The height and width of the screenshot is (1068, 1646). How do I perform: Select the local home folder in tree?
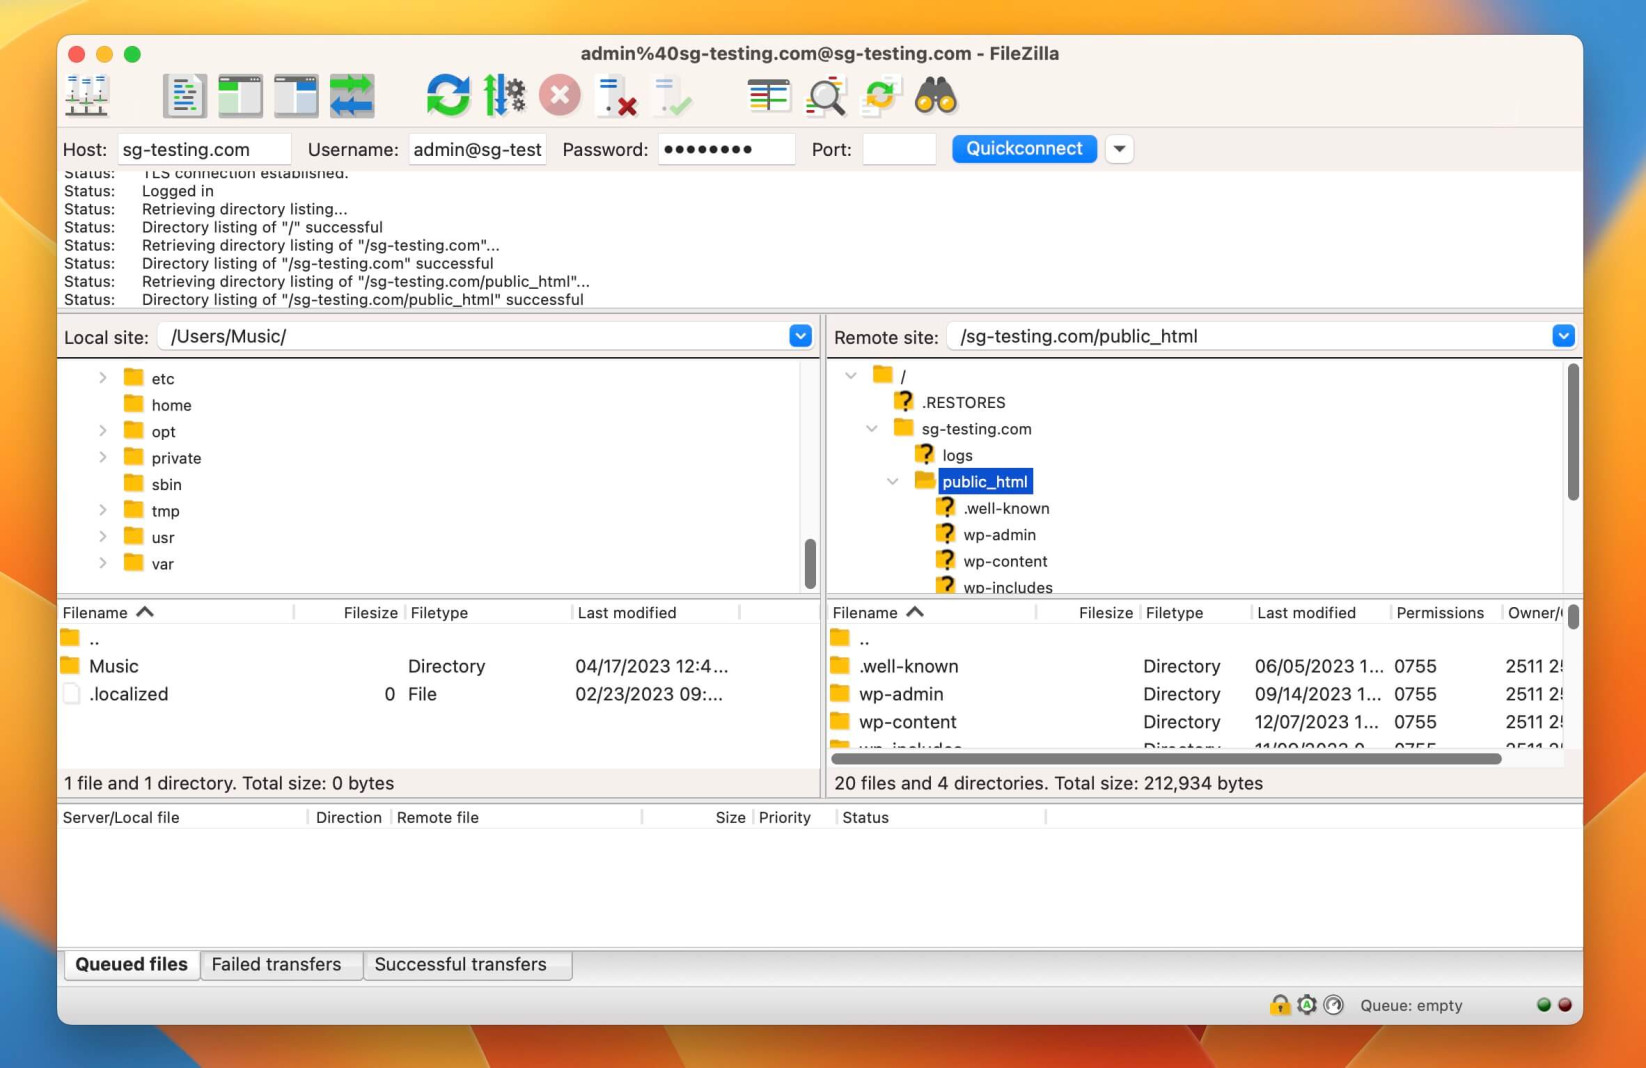171,405
